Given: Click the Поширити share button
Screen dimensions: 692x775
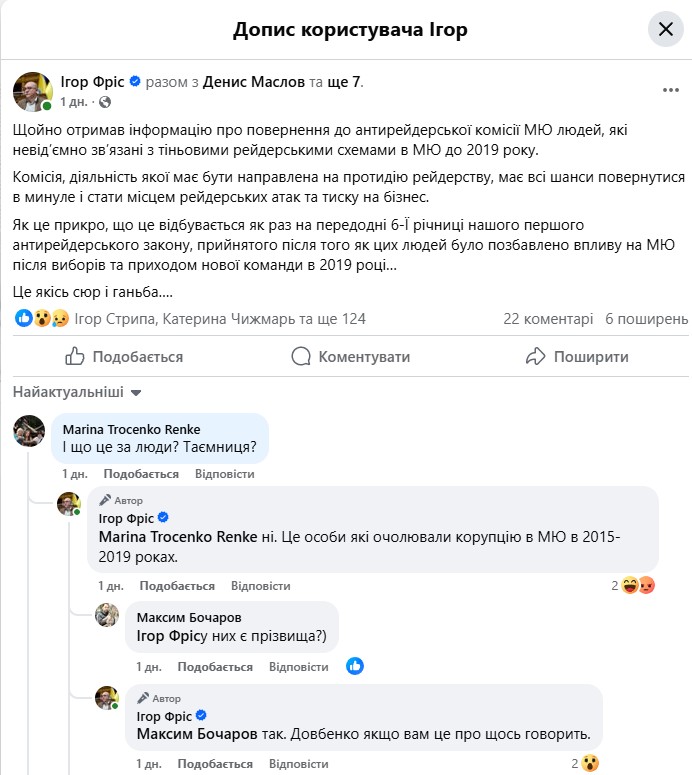Looking at the screenshot, I should [577, 356].
